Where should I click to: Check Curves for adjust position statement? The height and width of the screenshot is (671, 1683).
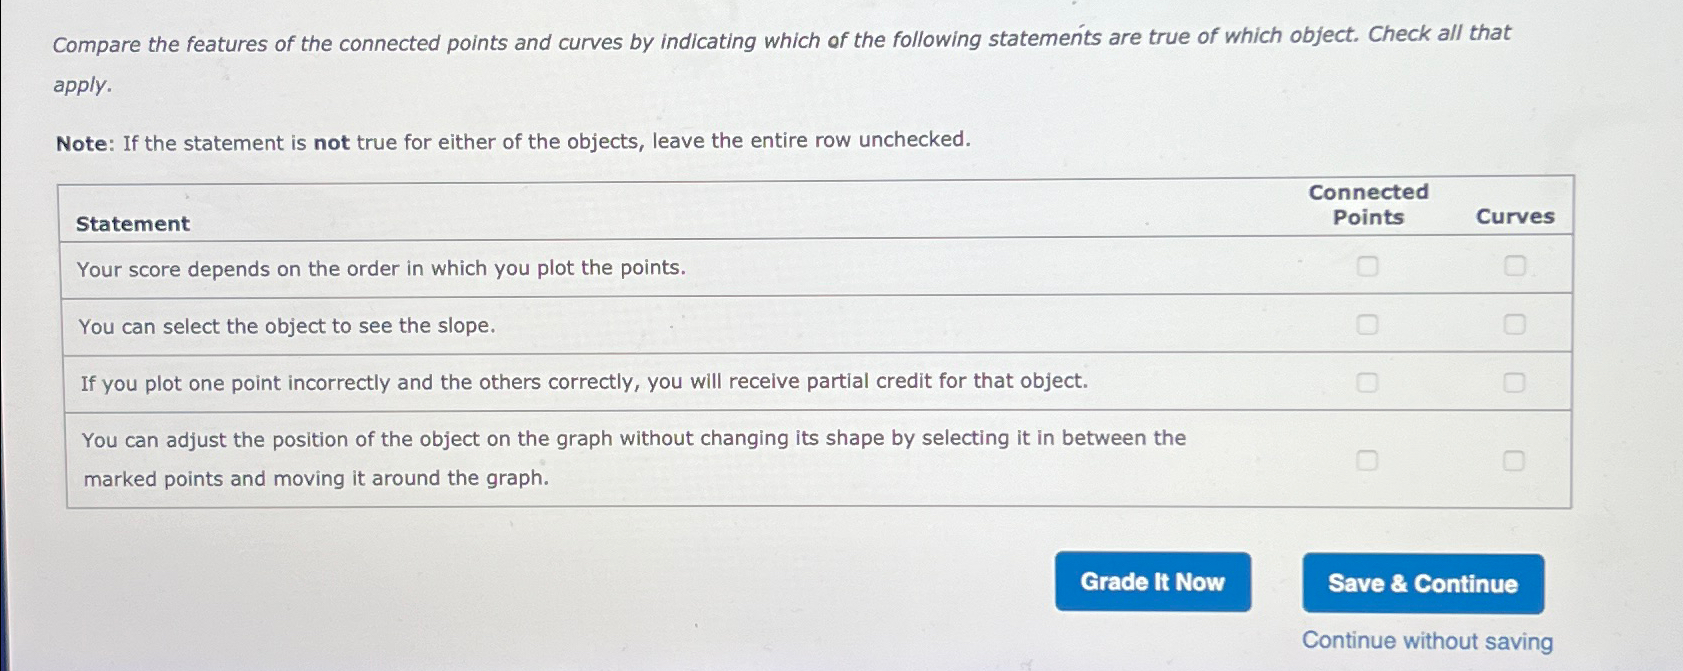pyautogui.click(x=1515, y=459)
